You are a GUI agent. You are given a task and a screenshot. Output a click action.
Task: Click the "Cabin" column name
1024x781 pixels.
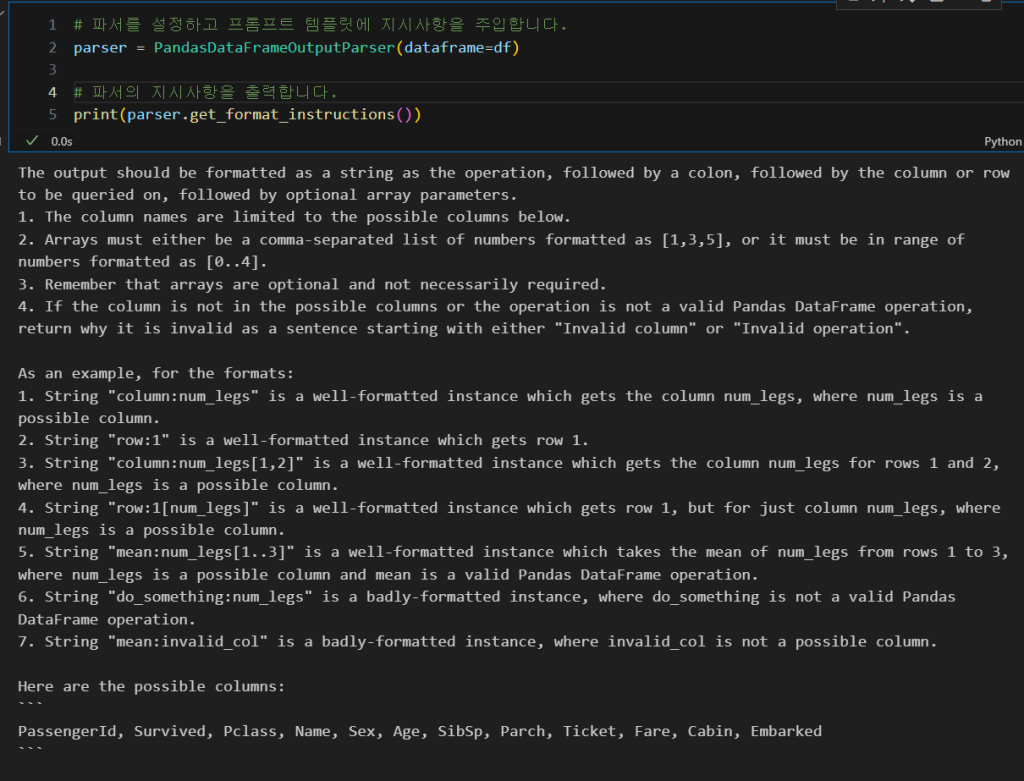click(710, 731)
